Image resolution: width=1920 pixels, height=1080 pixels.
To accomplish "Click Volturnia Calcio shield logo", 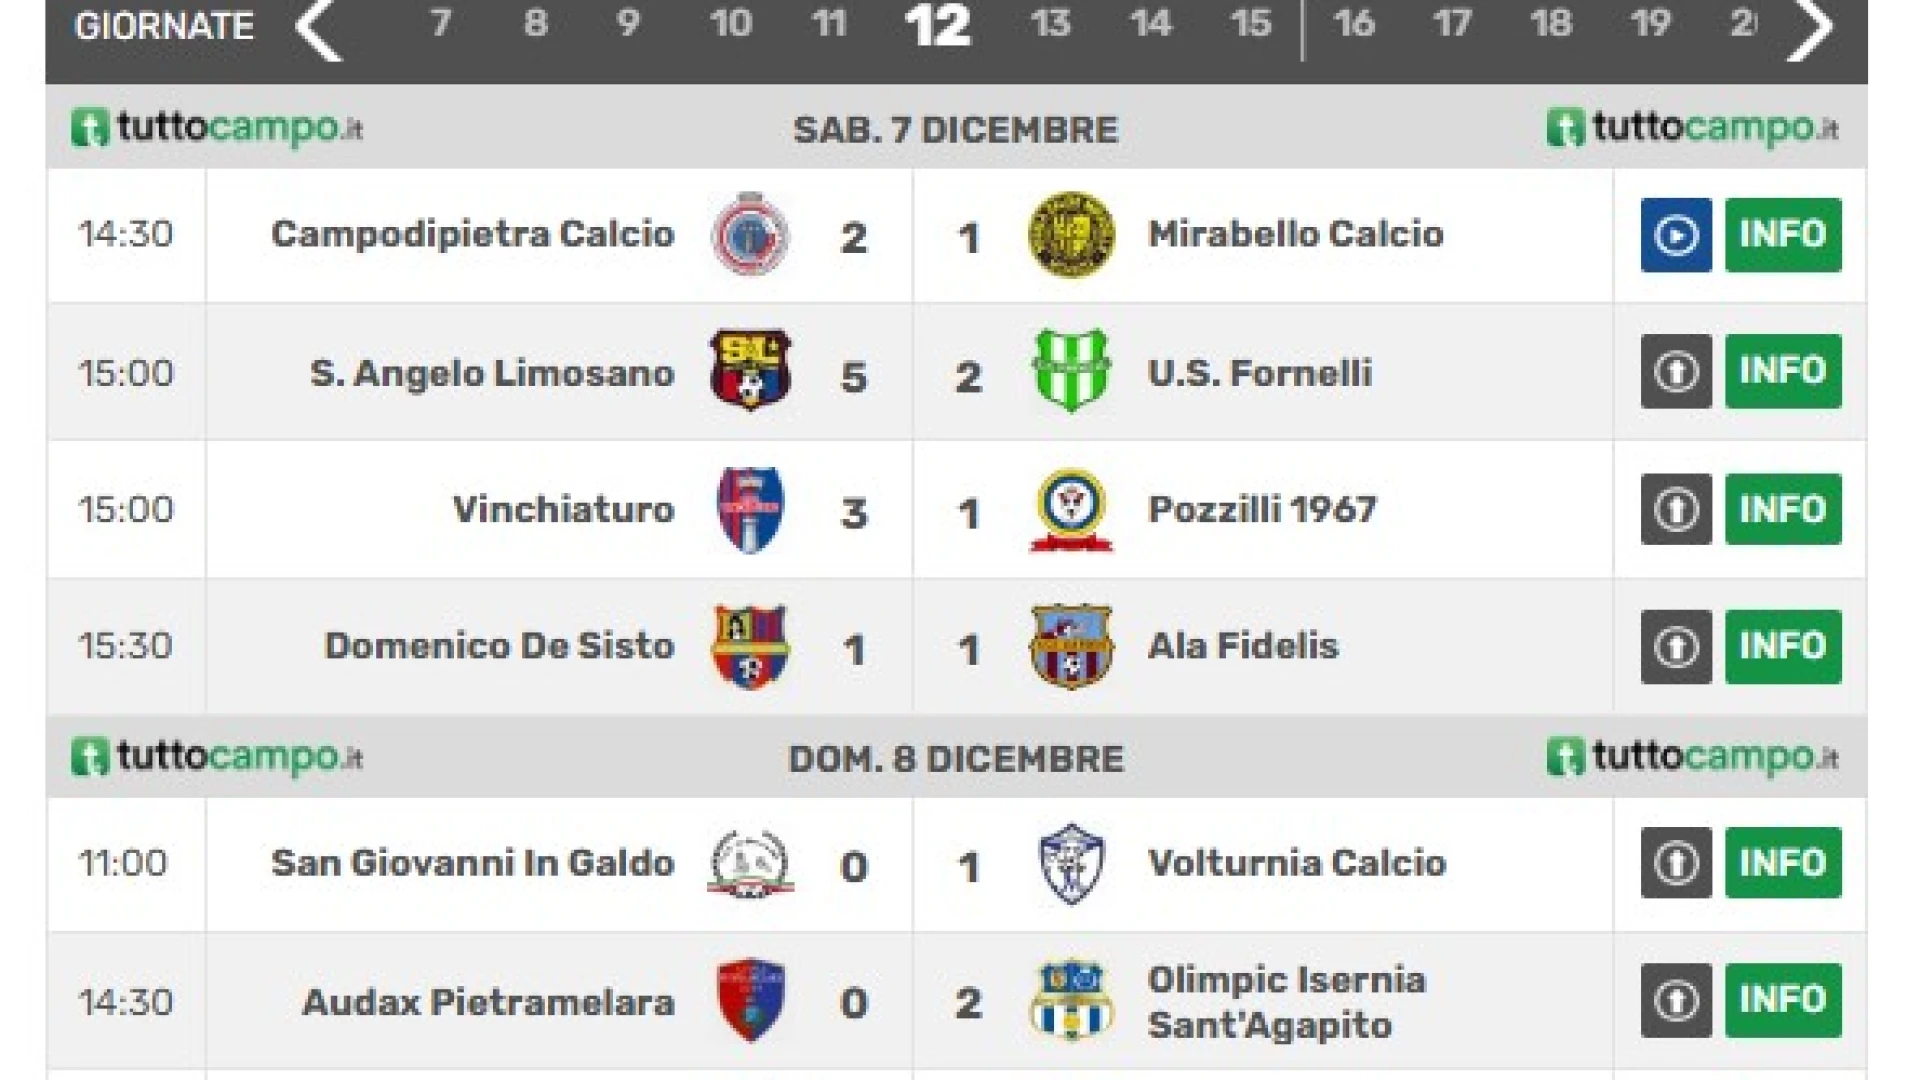I will point(1071,864).
